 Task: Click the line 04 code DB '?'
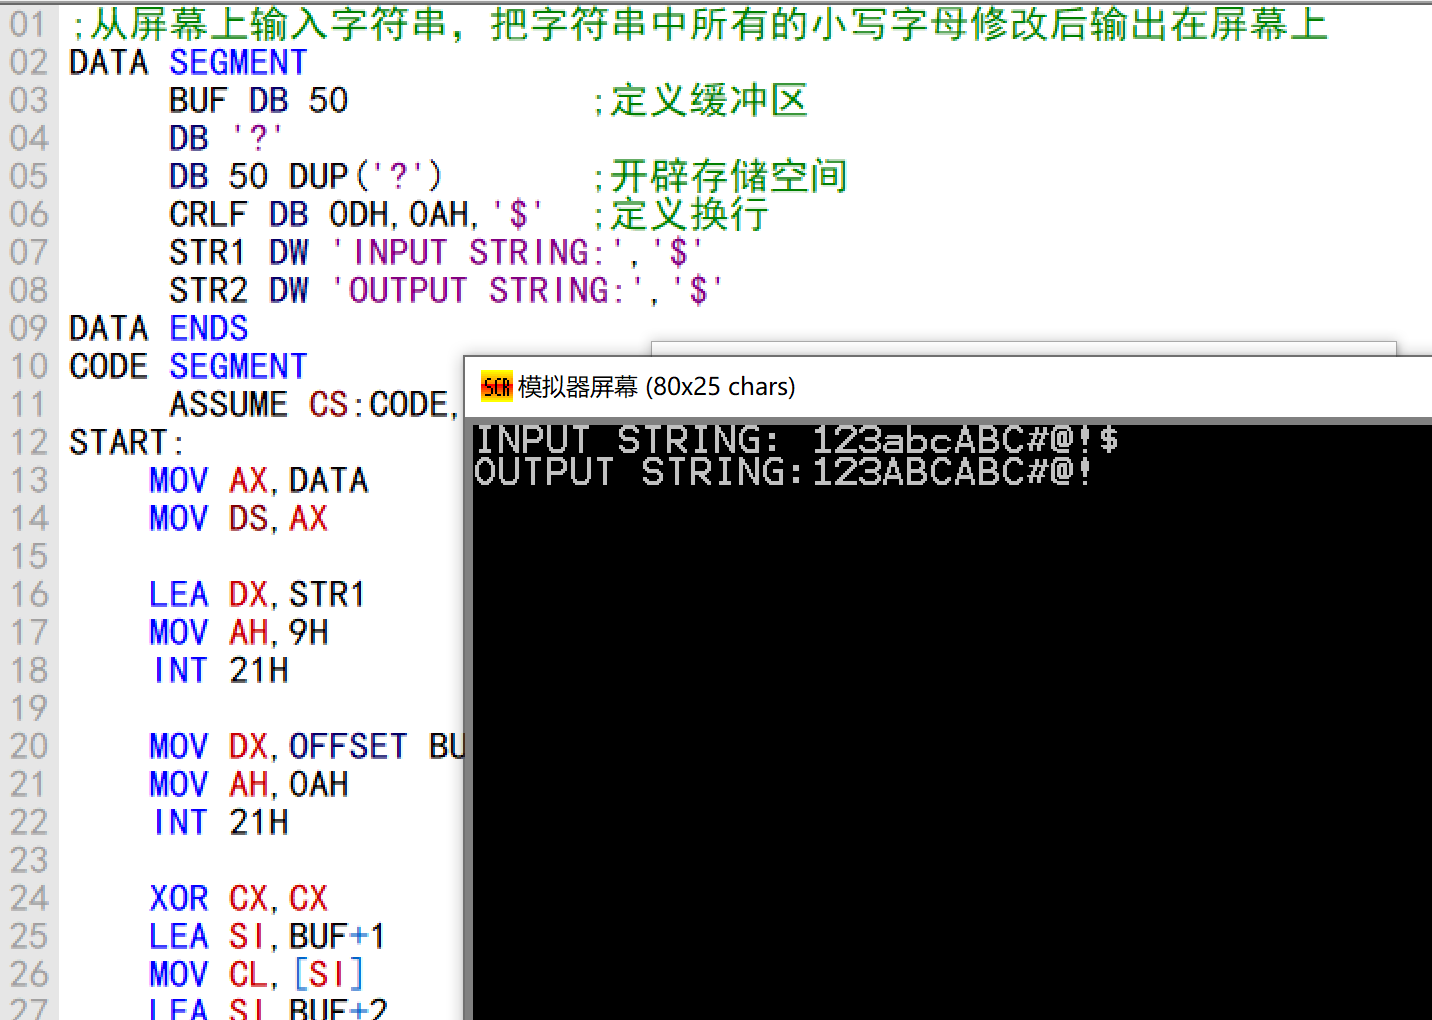226,139
